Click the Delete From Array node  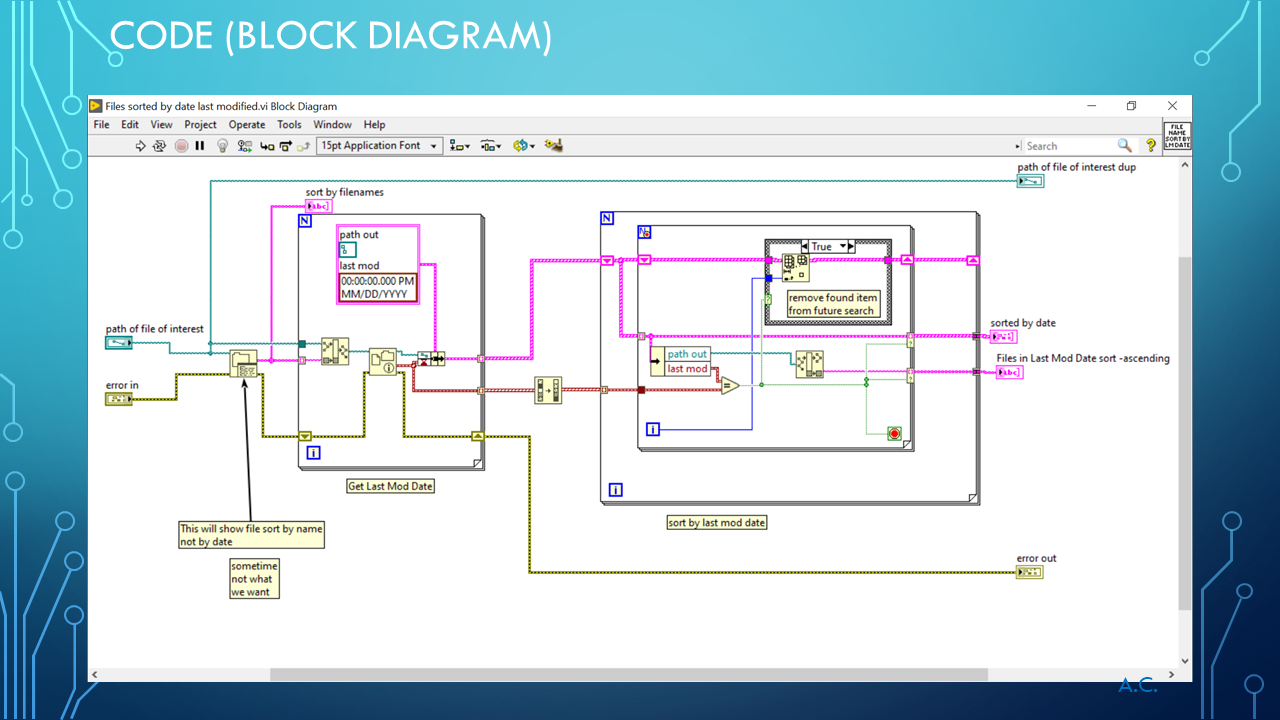796,267
